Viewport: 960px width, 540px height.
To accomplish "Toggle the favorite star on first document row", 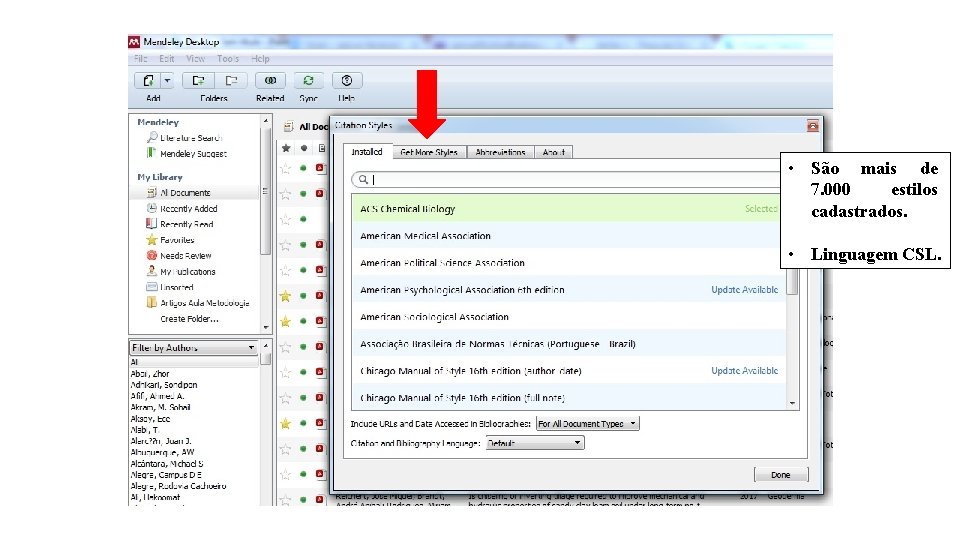I will [x=285, y=168].
